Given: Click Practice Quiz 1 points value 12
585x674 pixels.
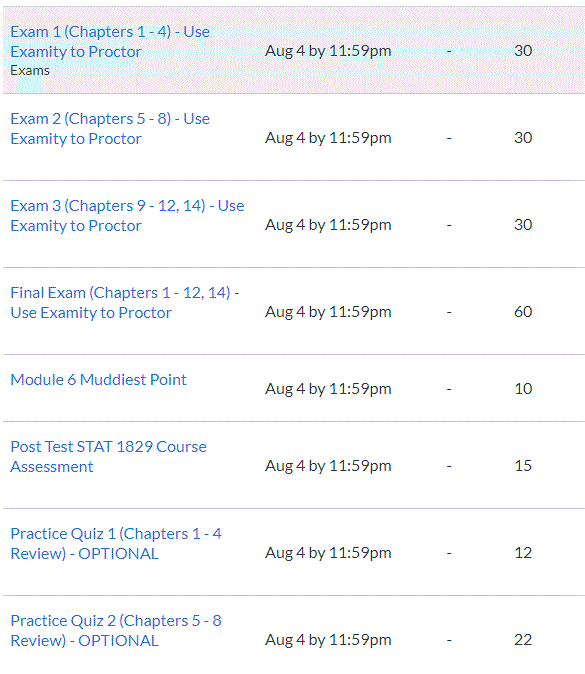Looking at the screenshot, I should [523, 552].
